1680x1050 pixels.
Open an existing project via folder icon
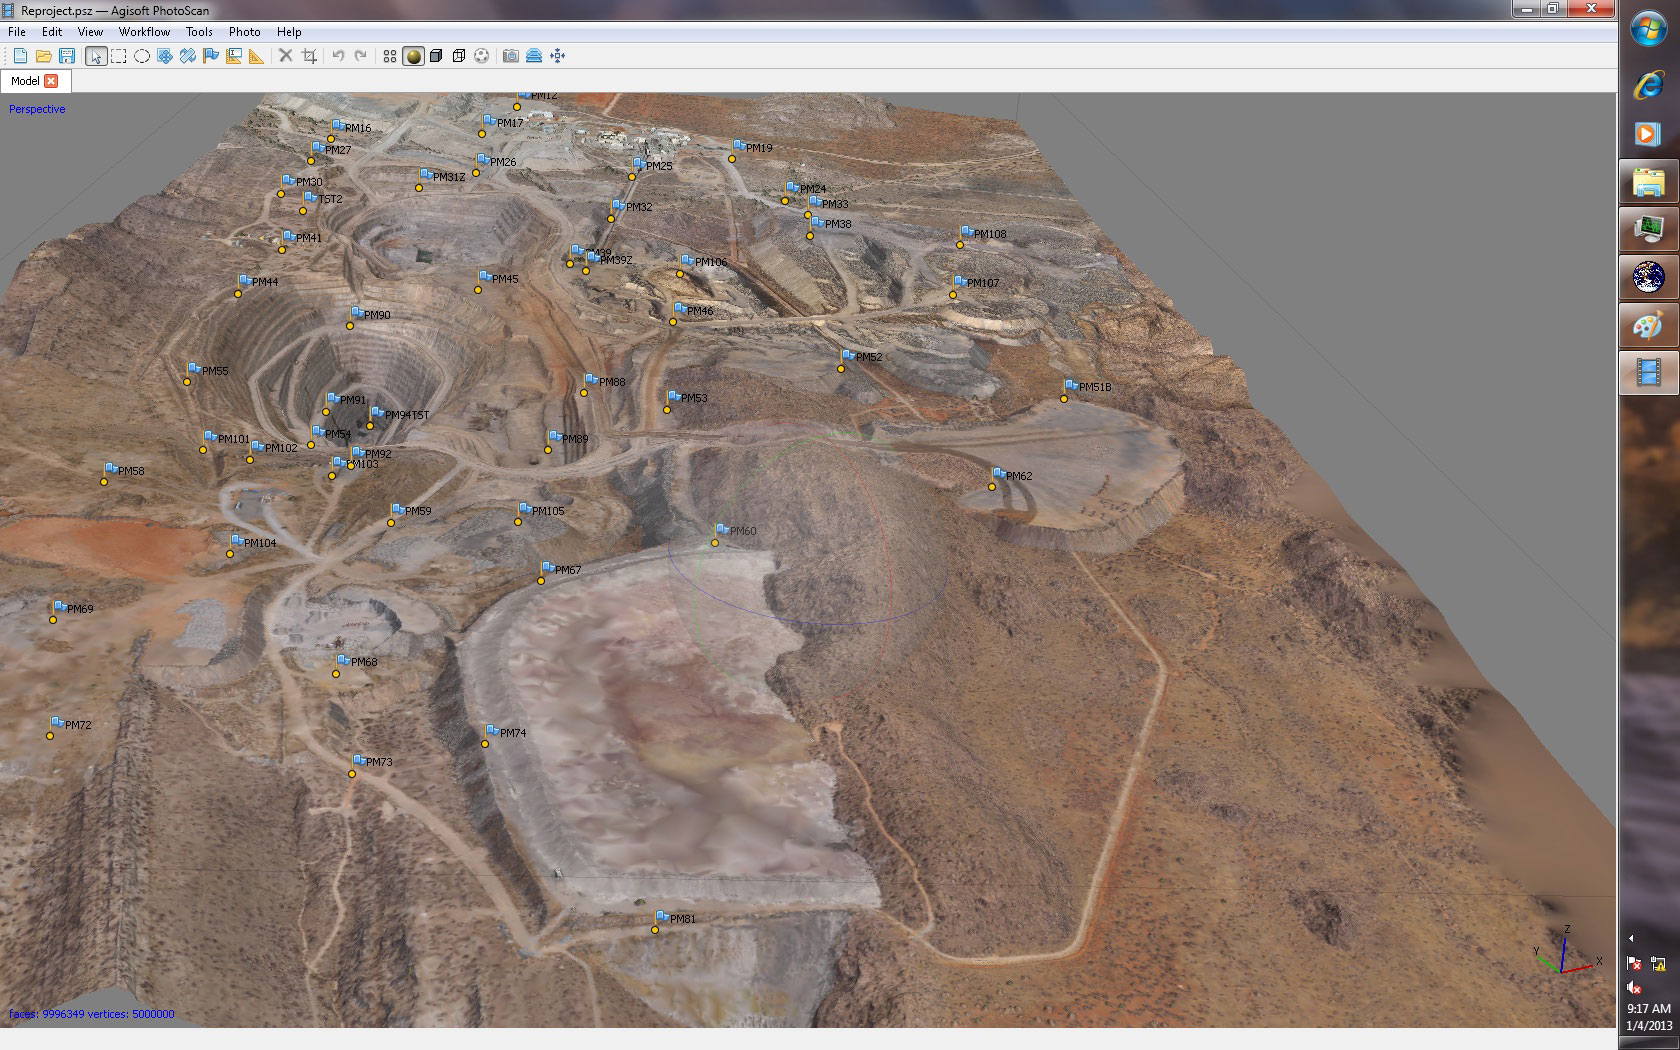click(43, 56)
